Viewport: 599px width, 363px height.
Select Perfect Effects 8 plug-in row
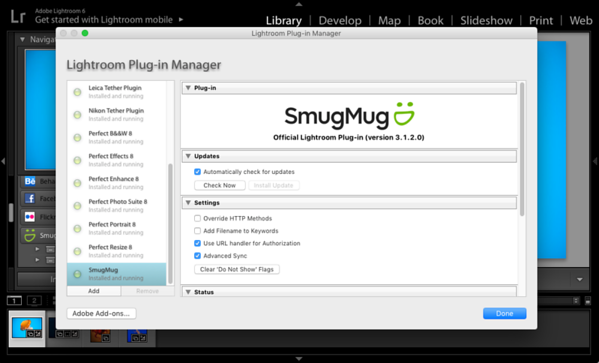click(117, 160)
